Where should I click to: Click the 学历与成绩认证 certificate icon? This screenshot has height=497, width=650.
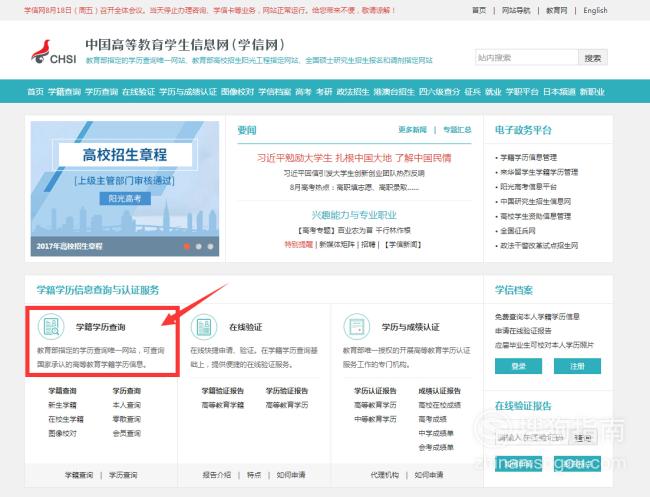pos(357,327)
